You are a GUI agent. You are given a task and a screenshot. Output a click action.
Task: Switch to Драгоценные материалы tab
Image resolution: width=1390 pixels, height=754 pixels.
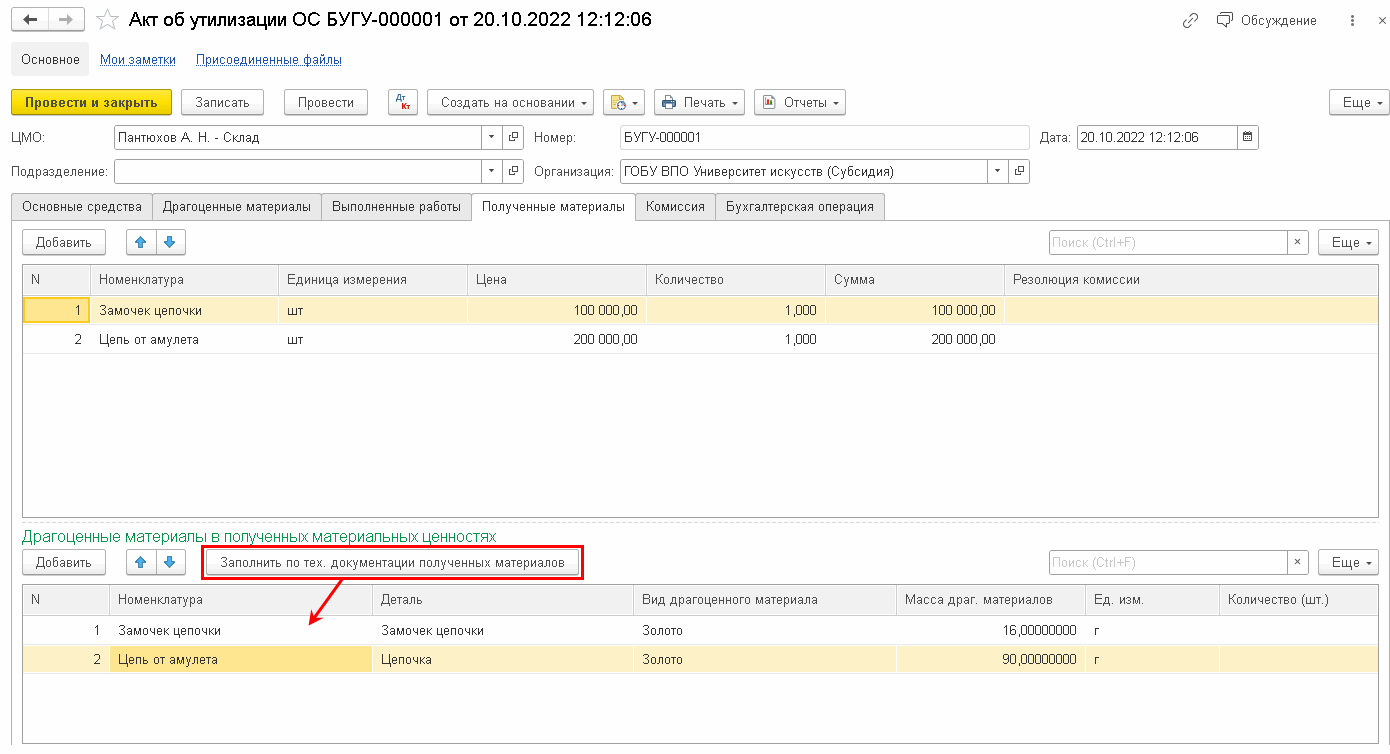[237, 207]
